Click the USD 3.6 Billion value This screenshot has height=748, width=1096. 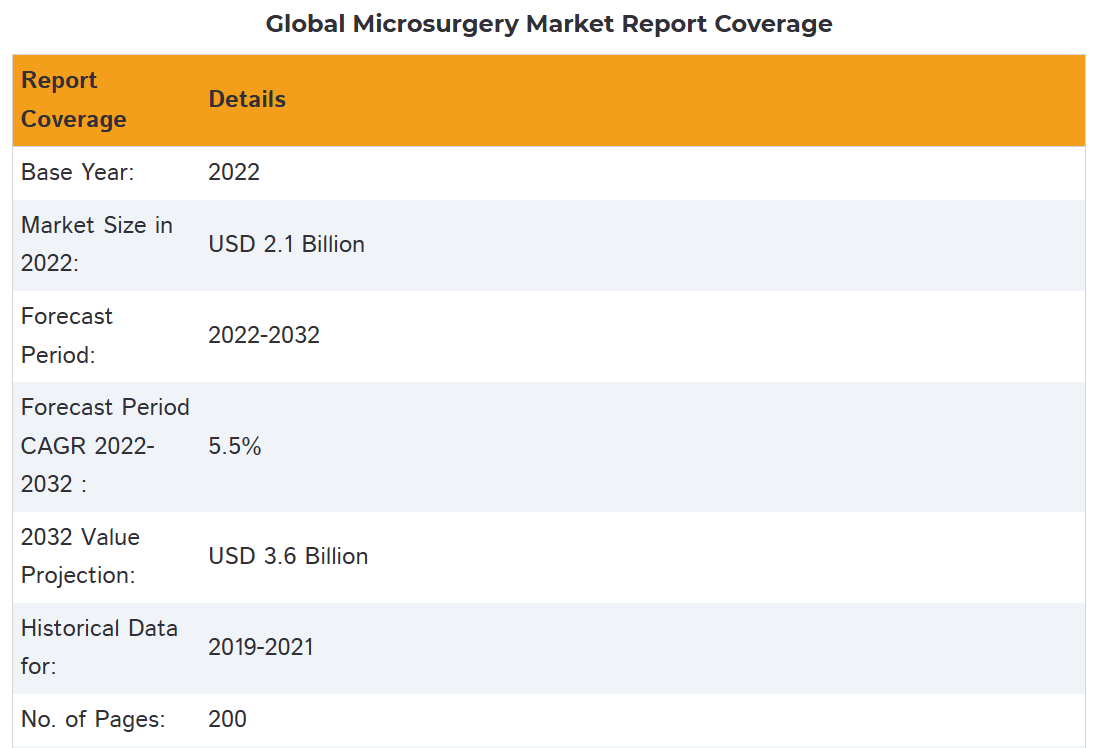coord(288,556)
